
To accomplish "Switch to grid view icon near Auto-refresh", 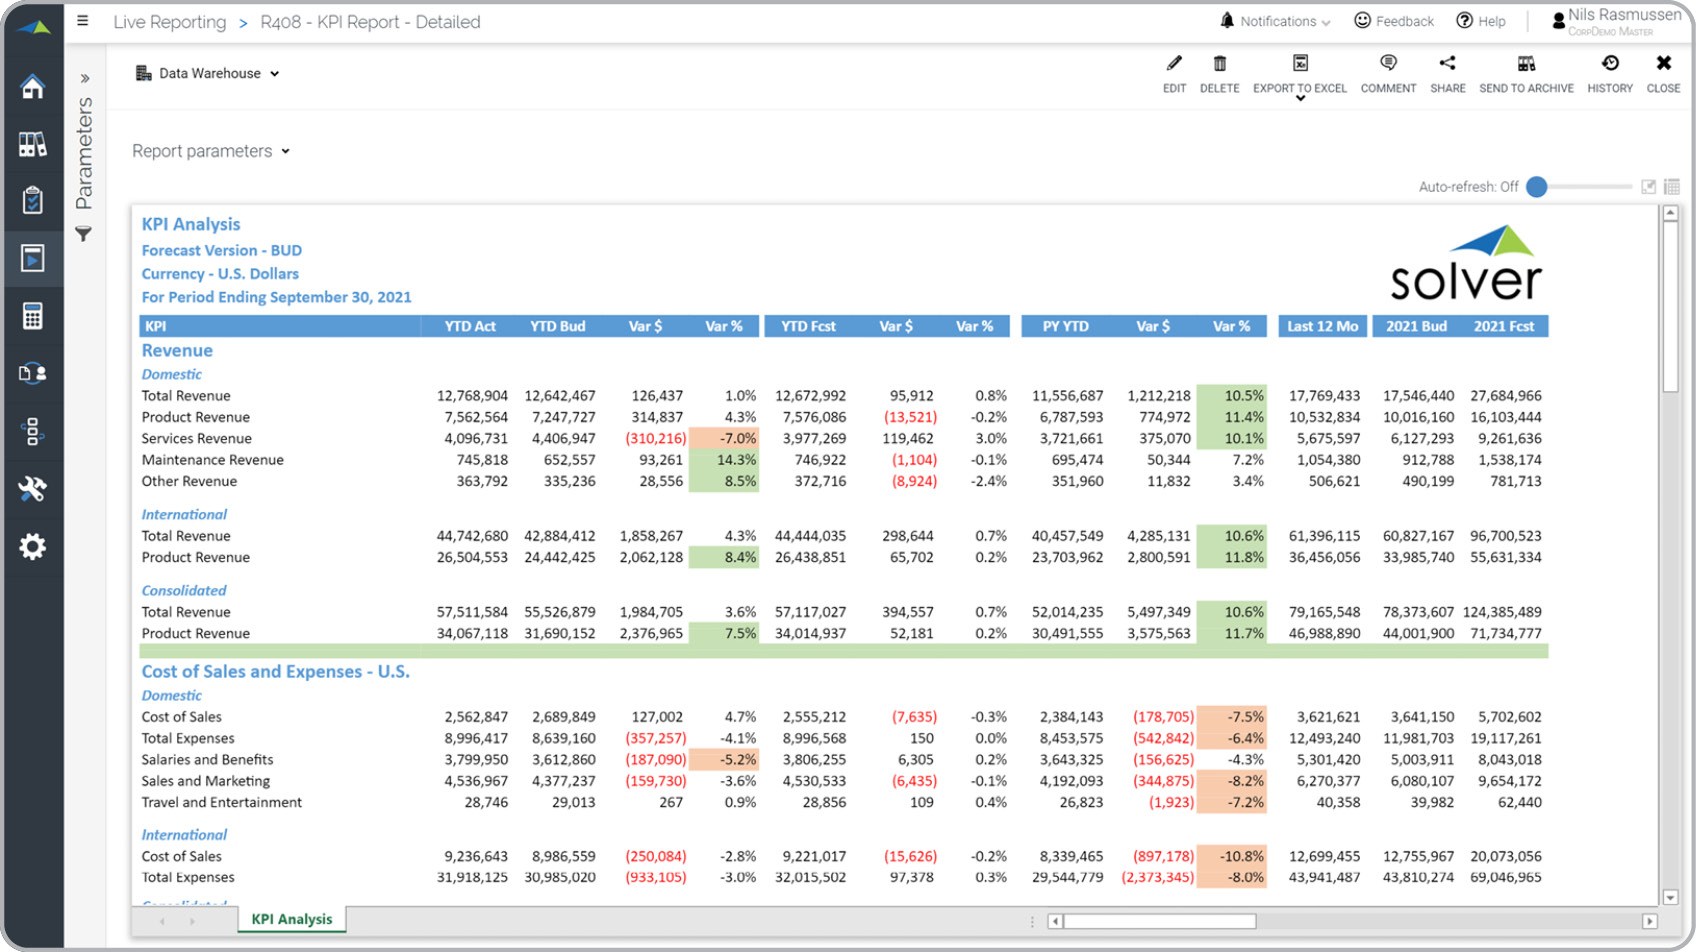I will point(1672,187).
